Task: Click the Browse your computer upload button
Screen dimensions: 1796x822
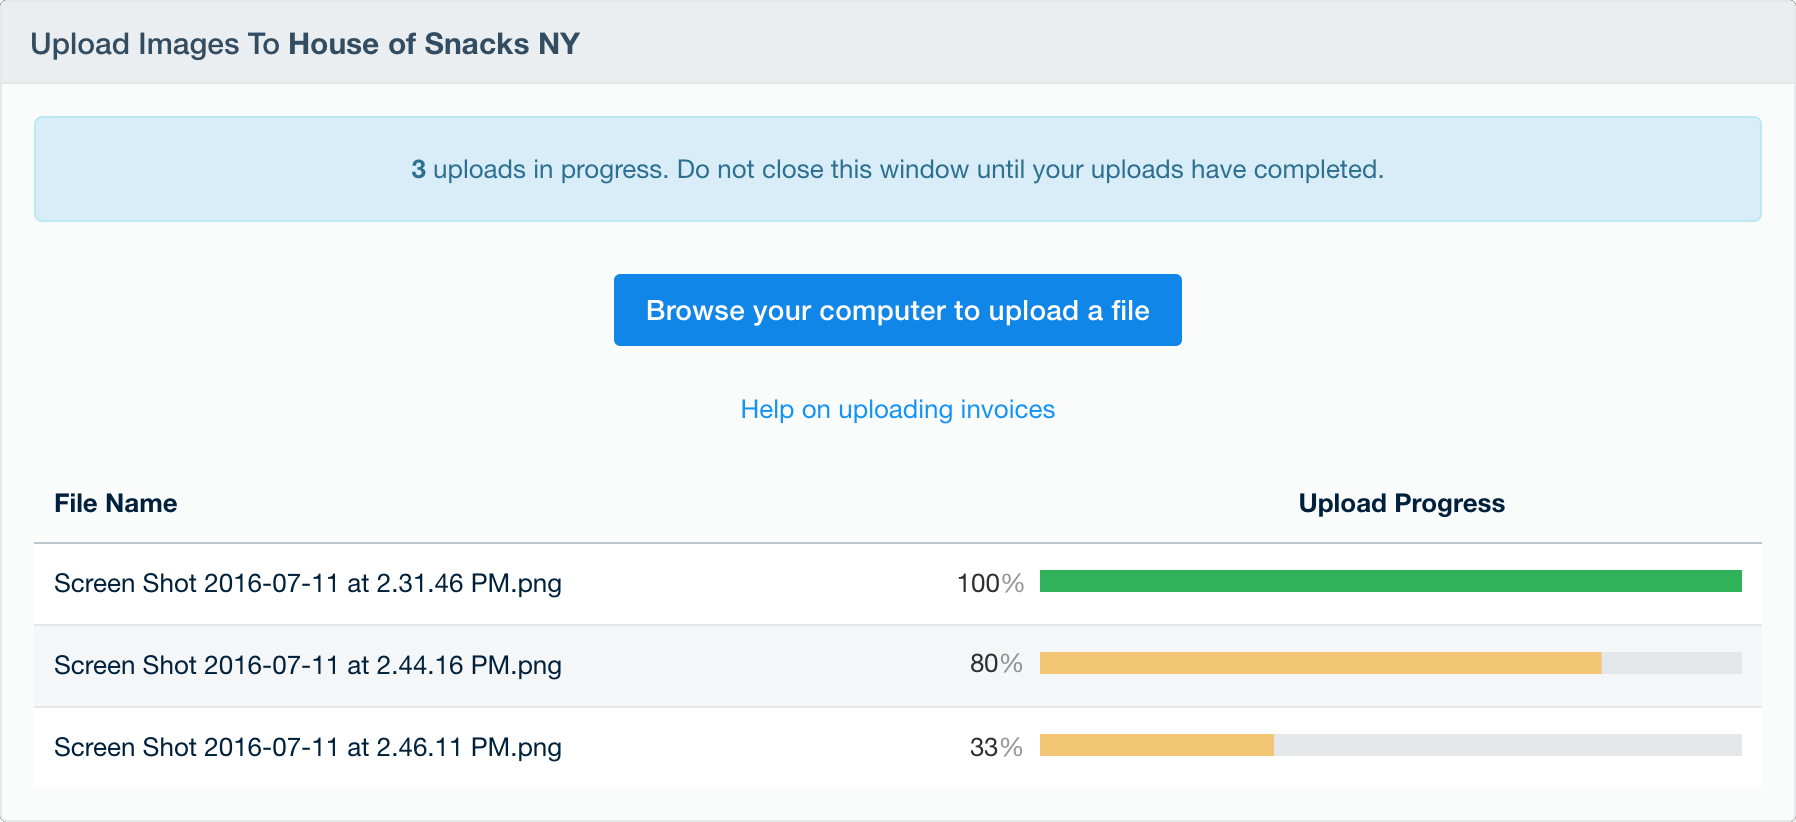Action: pos(897,310)
